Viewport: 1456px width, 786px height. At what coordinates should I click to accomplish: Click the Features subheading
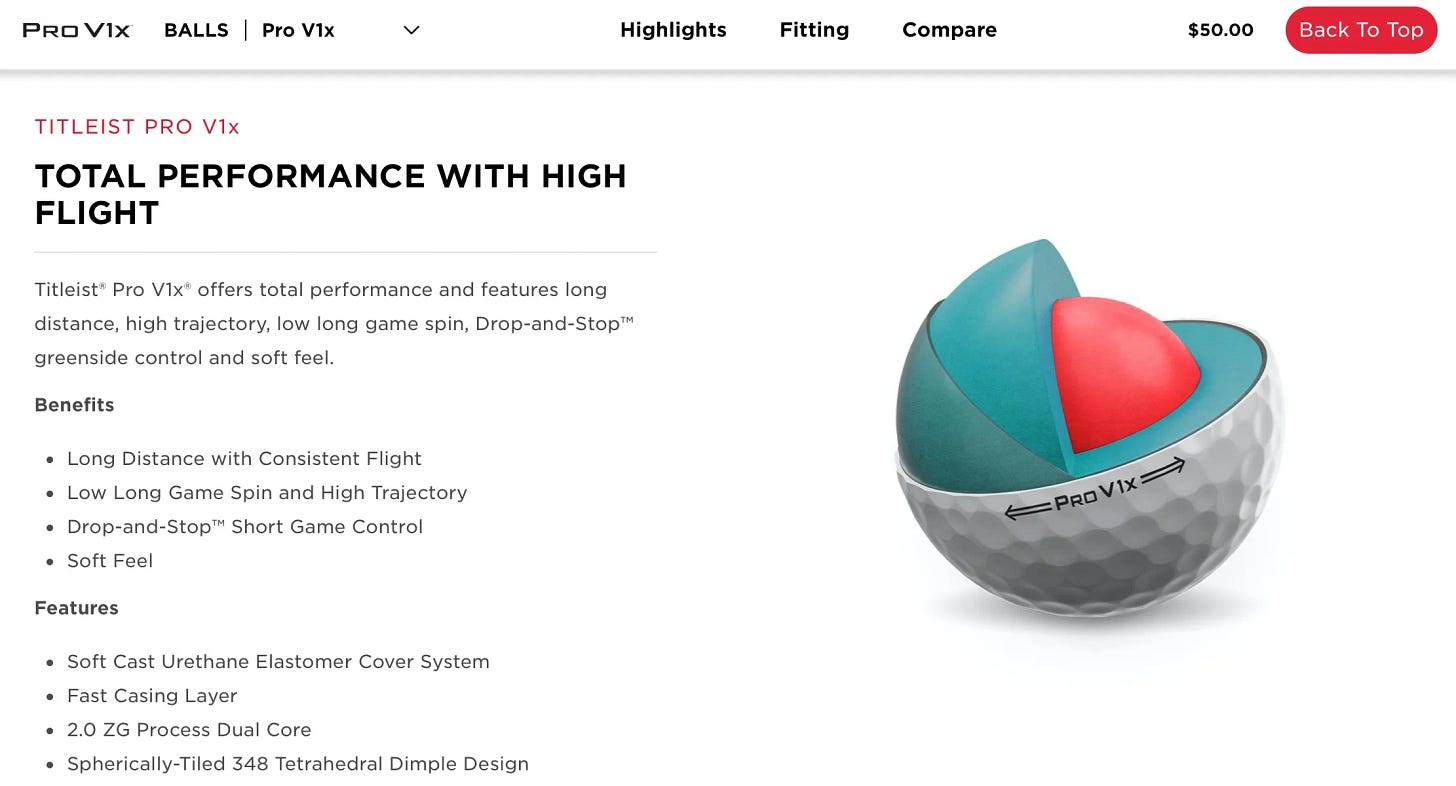[x=76, y=608]
